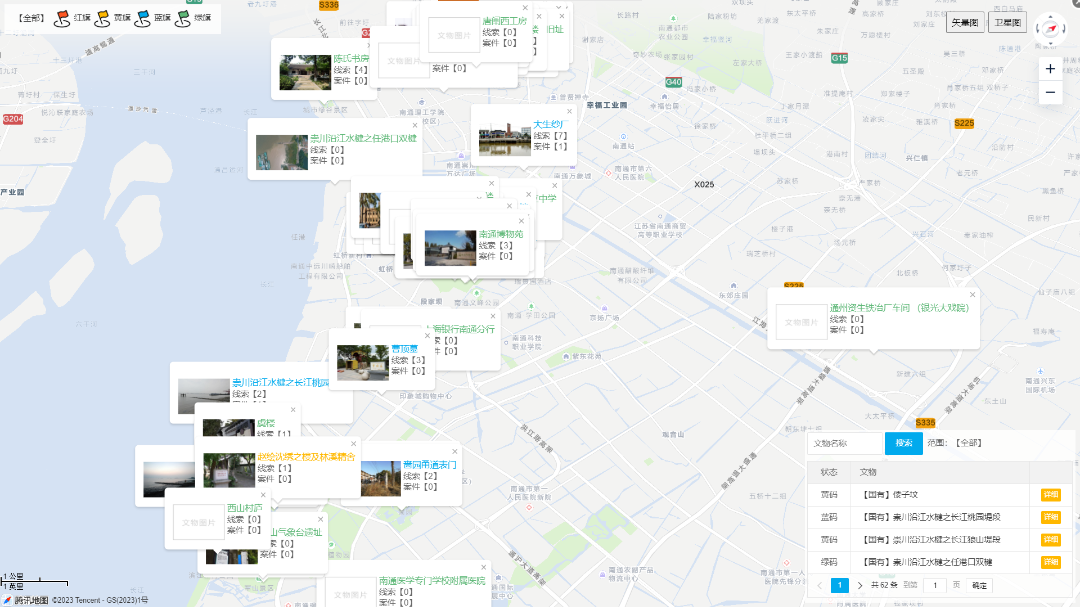Screen dimensions: 1080x607
Task: Show all flags with 【全部】 in legend
Action: (31, 18)
